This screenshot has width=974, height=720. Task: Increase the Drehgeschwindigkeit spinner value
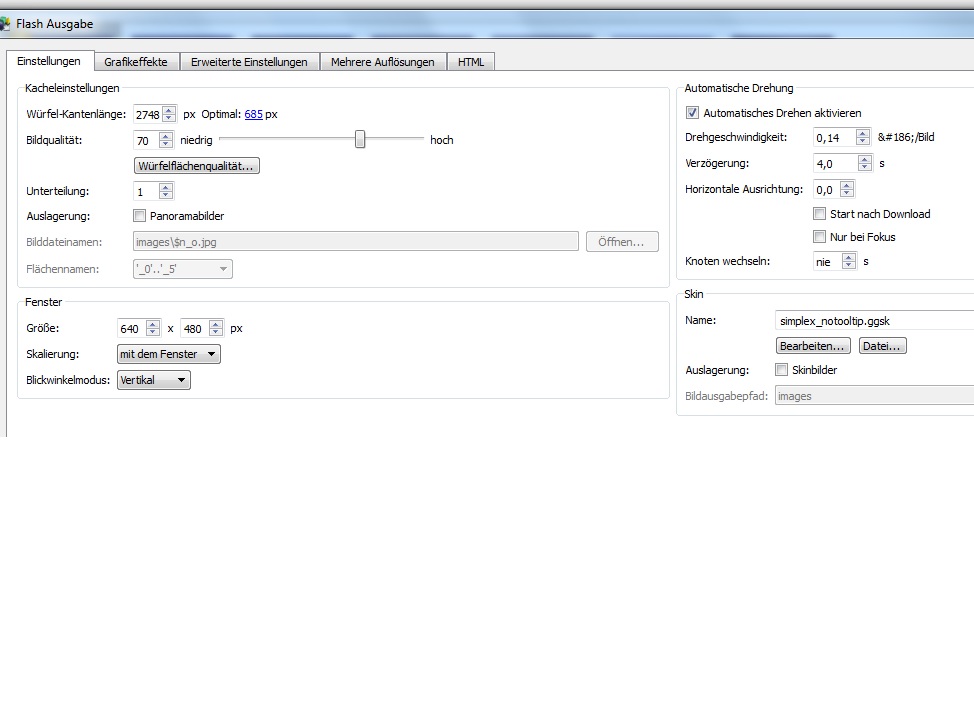pos(865,133)
